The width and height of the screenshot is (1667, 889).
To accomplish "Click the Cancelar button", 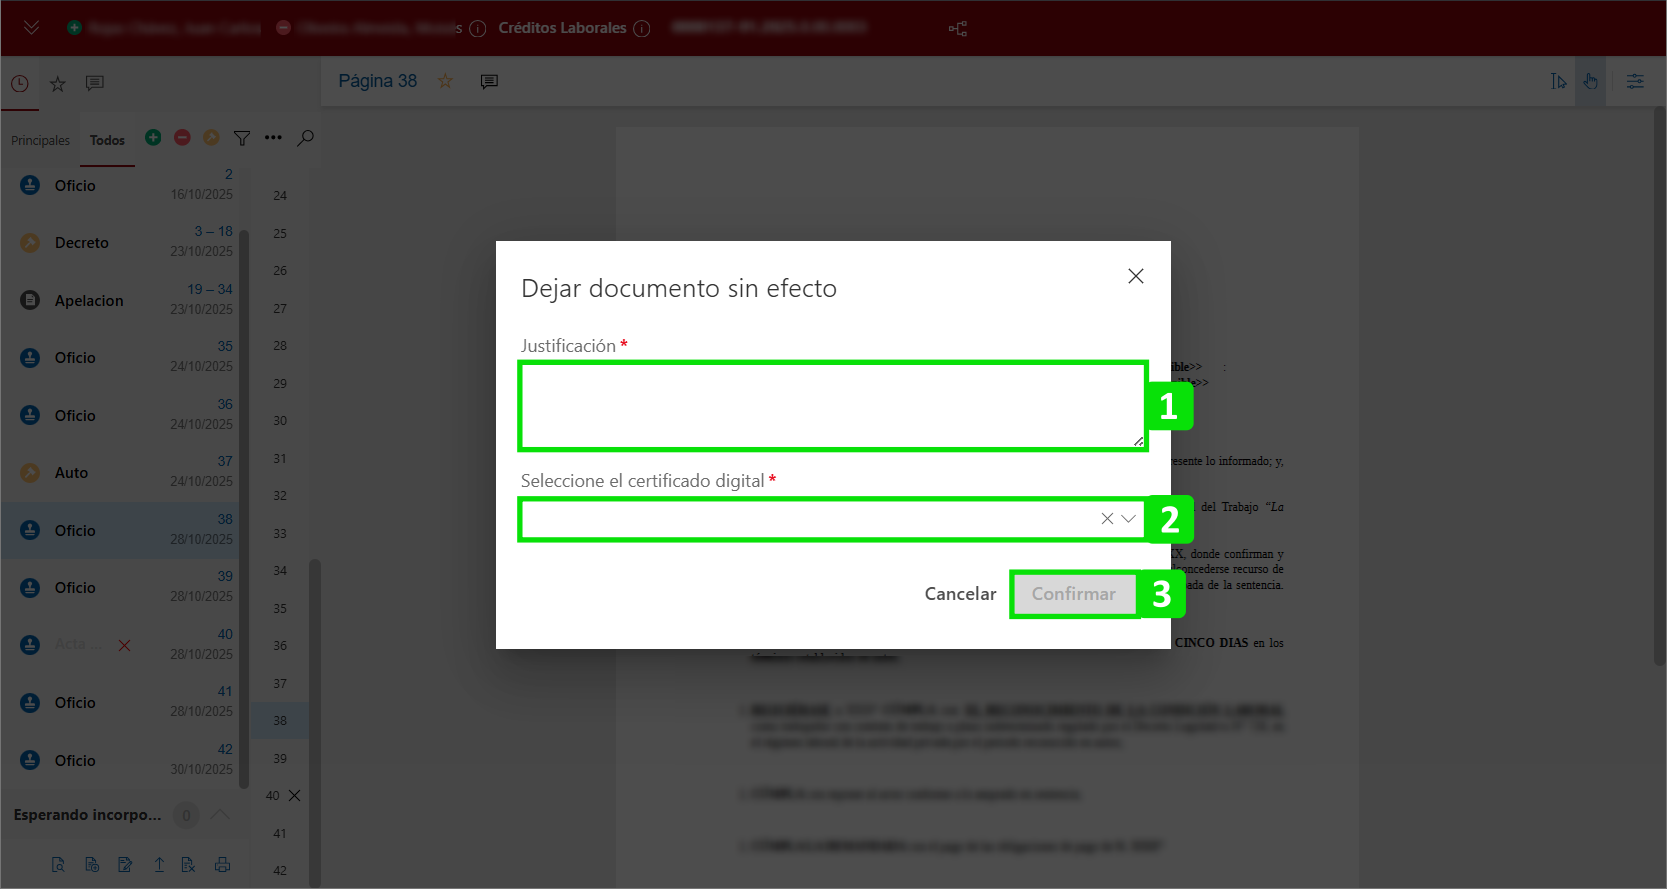I will point(960,594).
